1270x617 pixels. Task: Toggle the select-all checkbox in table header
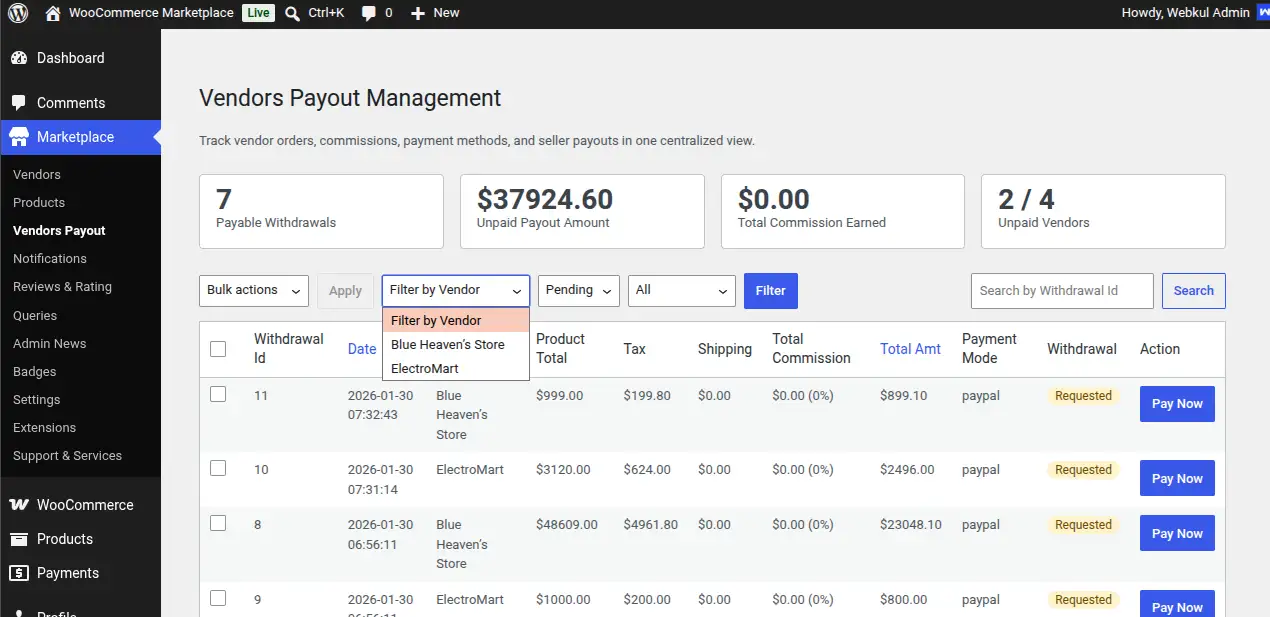coord(218,349)
